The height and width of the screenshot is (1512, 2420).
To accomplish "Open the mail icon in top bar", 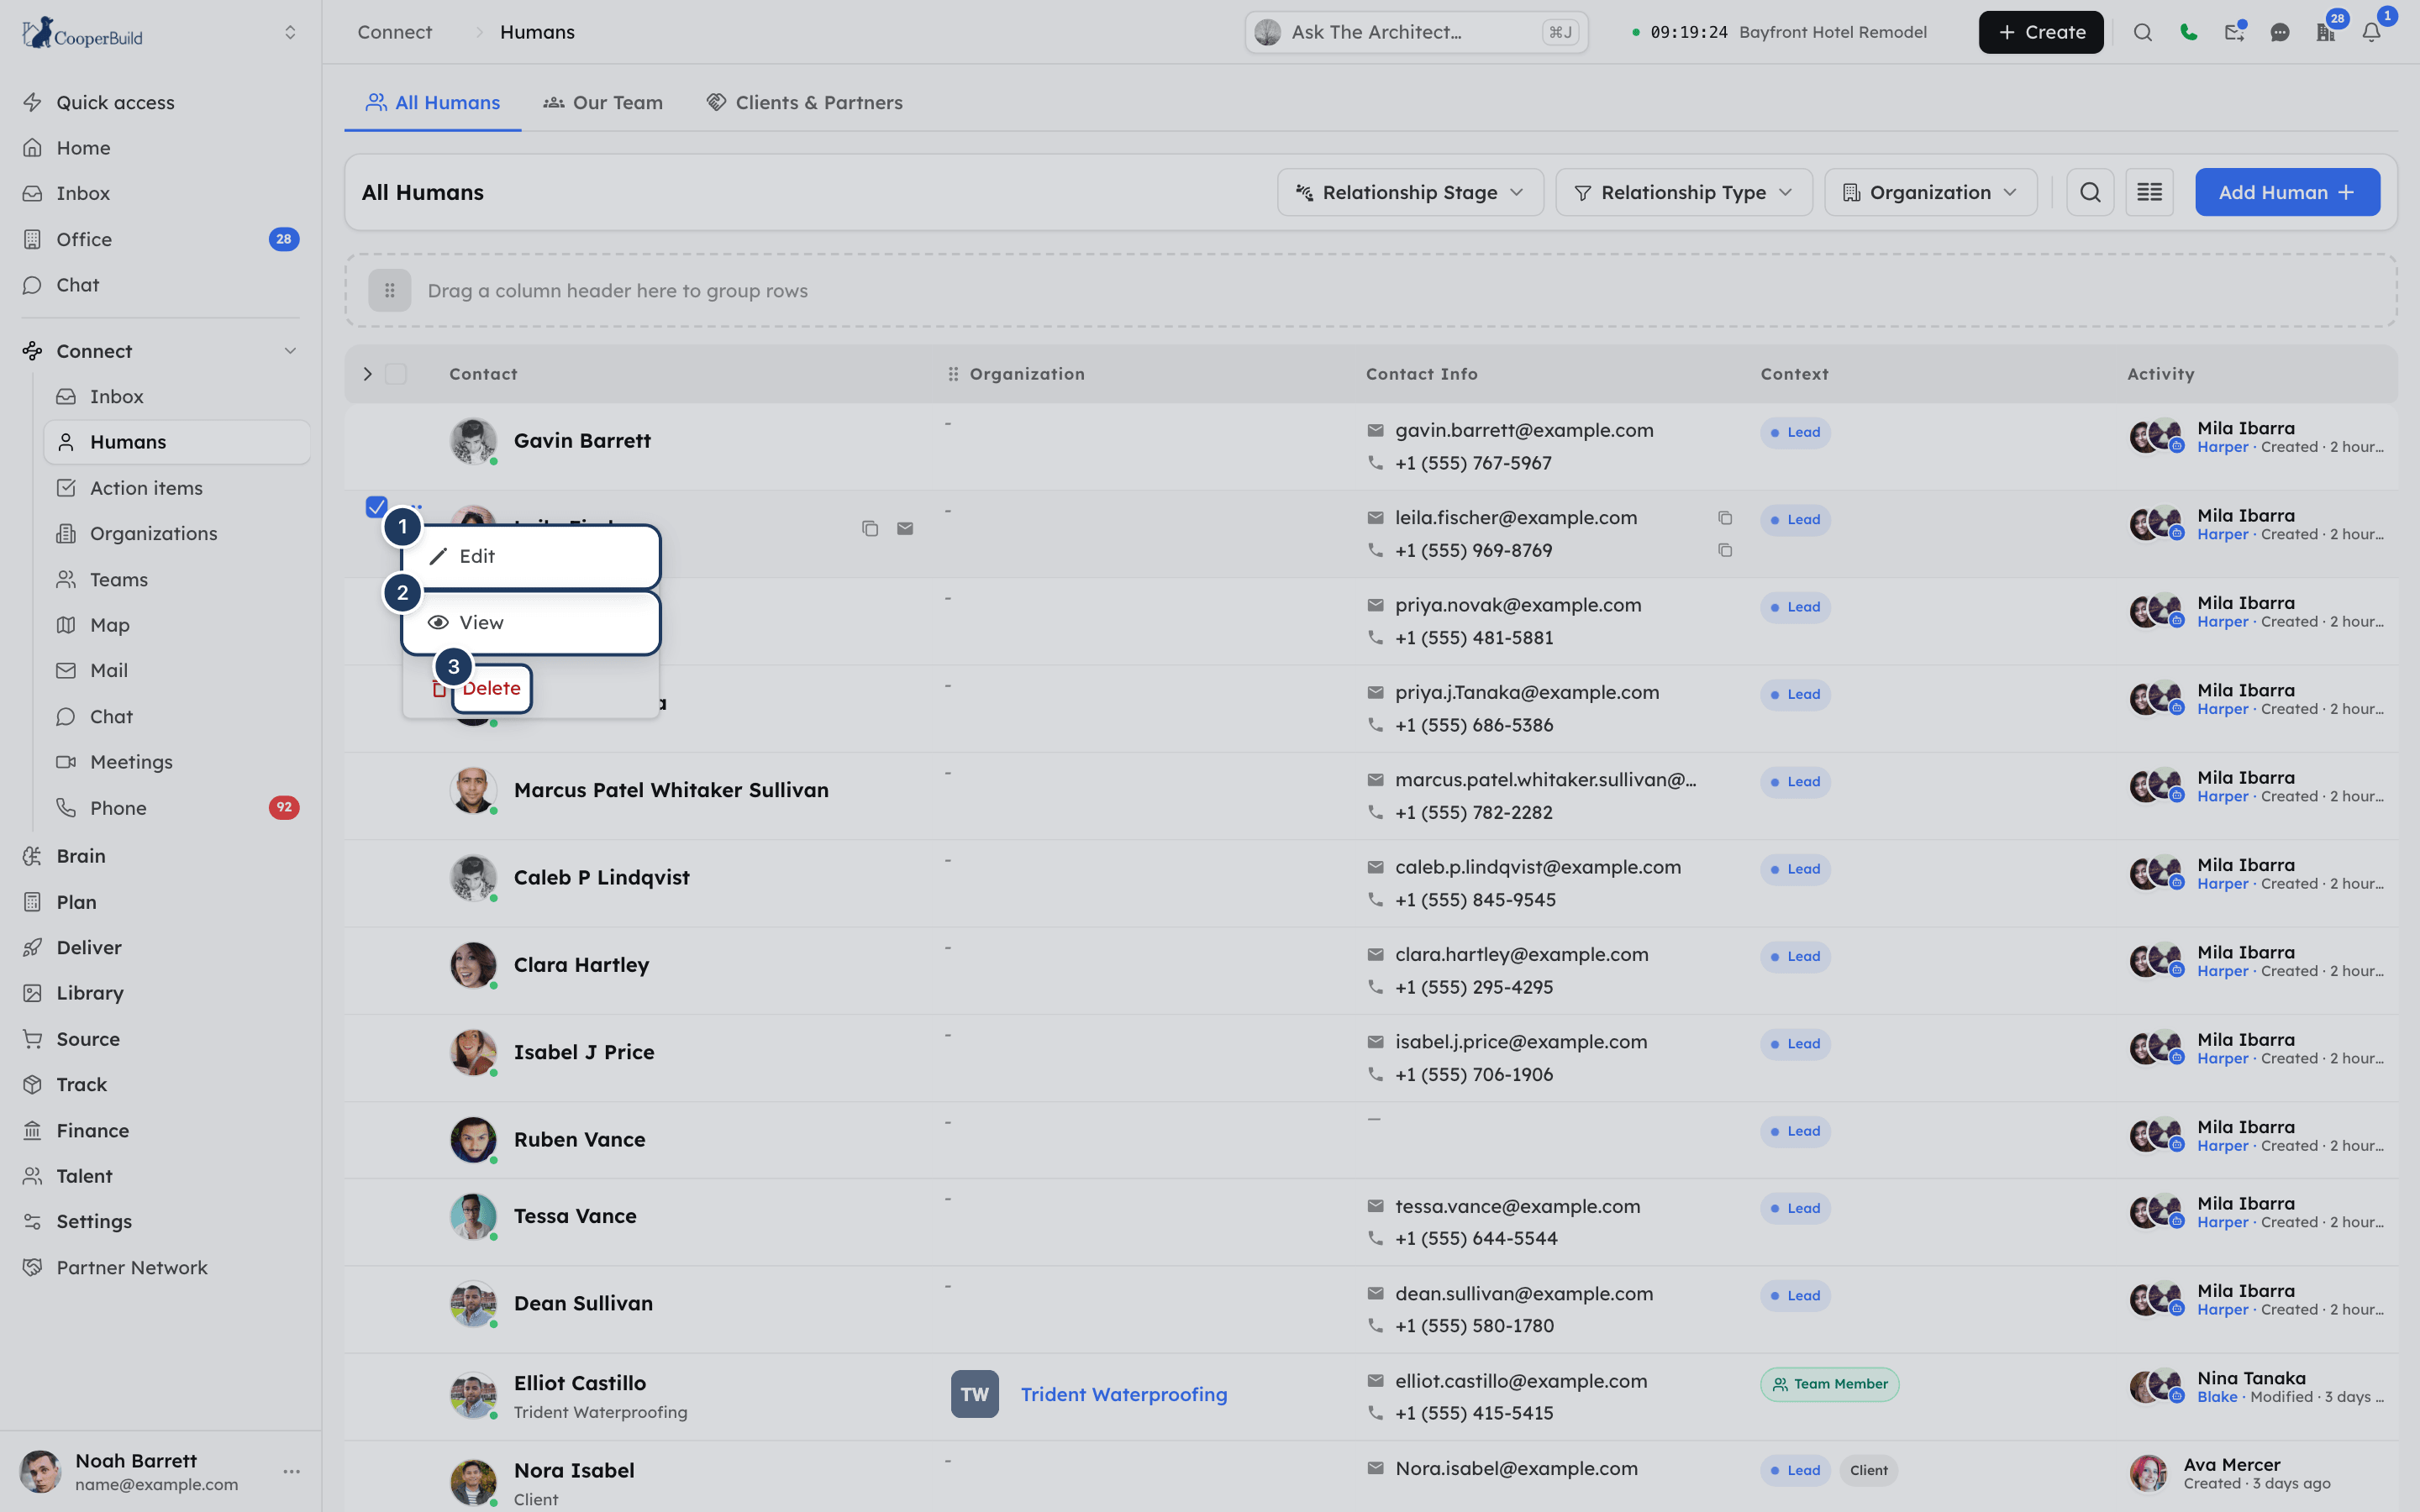I will pos(2234,32).
